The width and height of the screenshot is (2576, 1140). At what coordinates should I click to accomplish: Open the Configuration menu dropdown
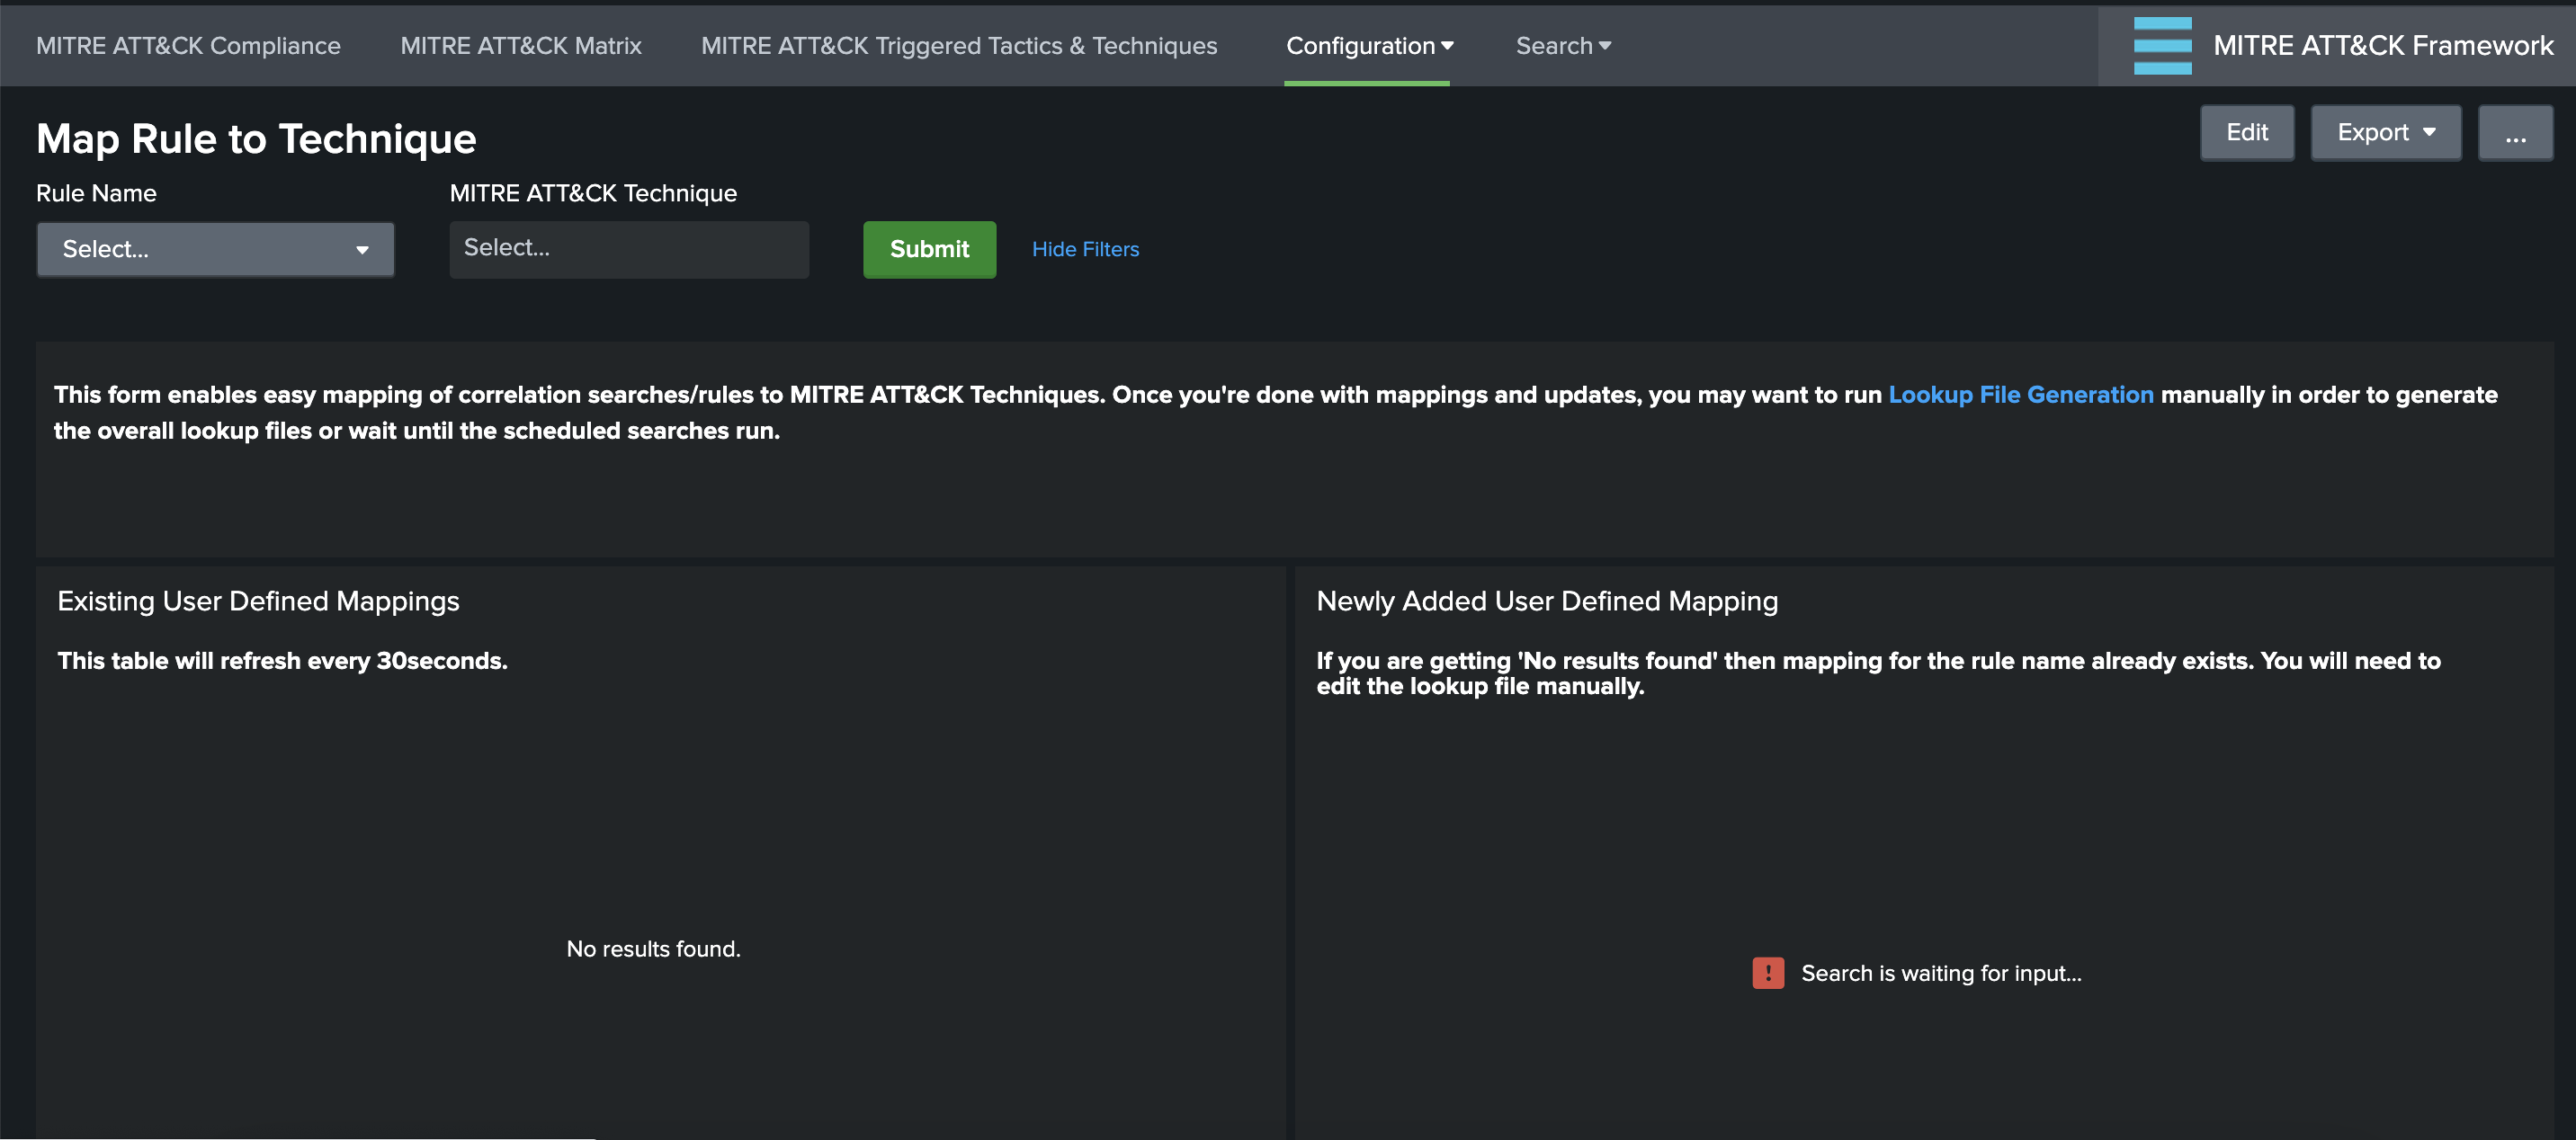[1368, 46]
